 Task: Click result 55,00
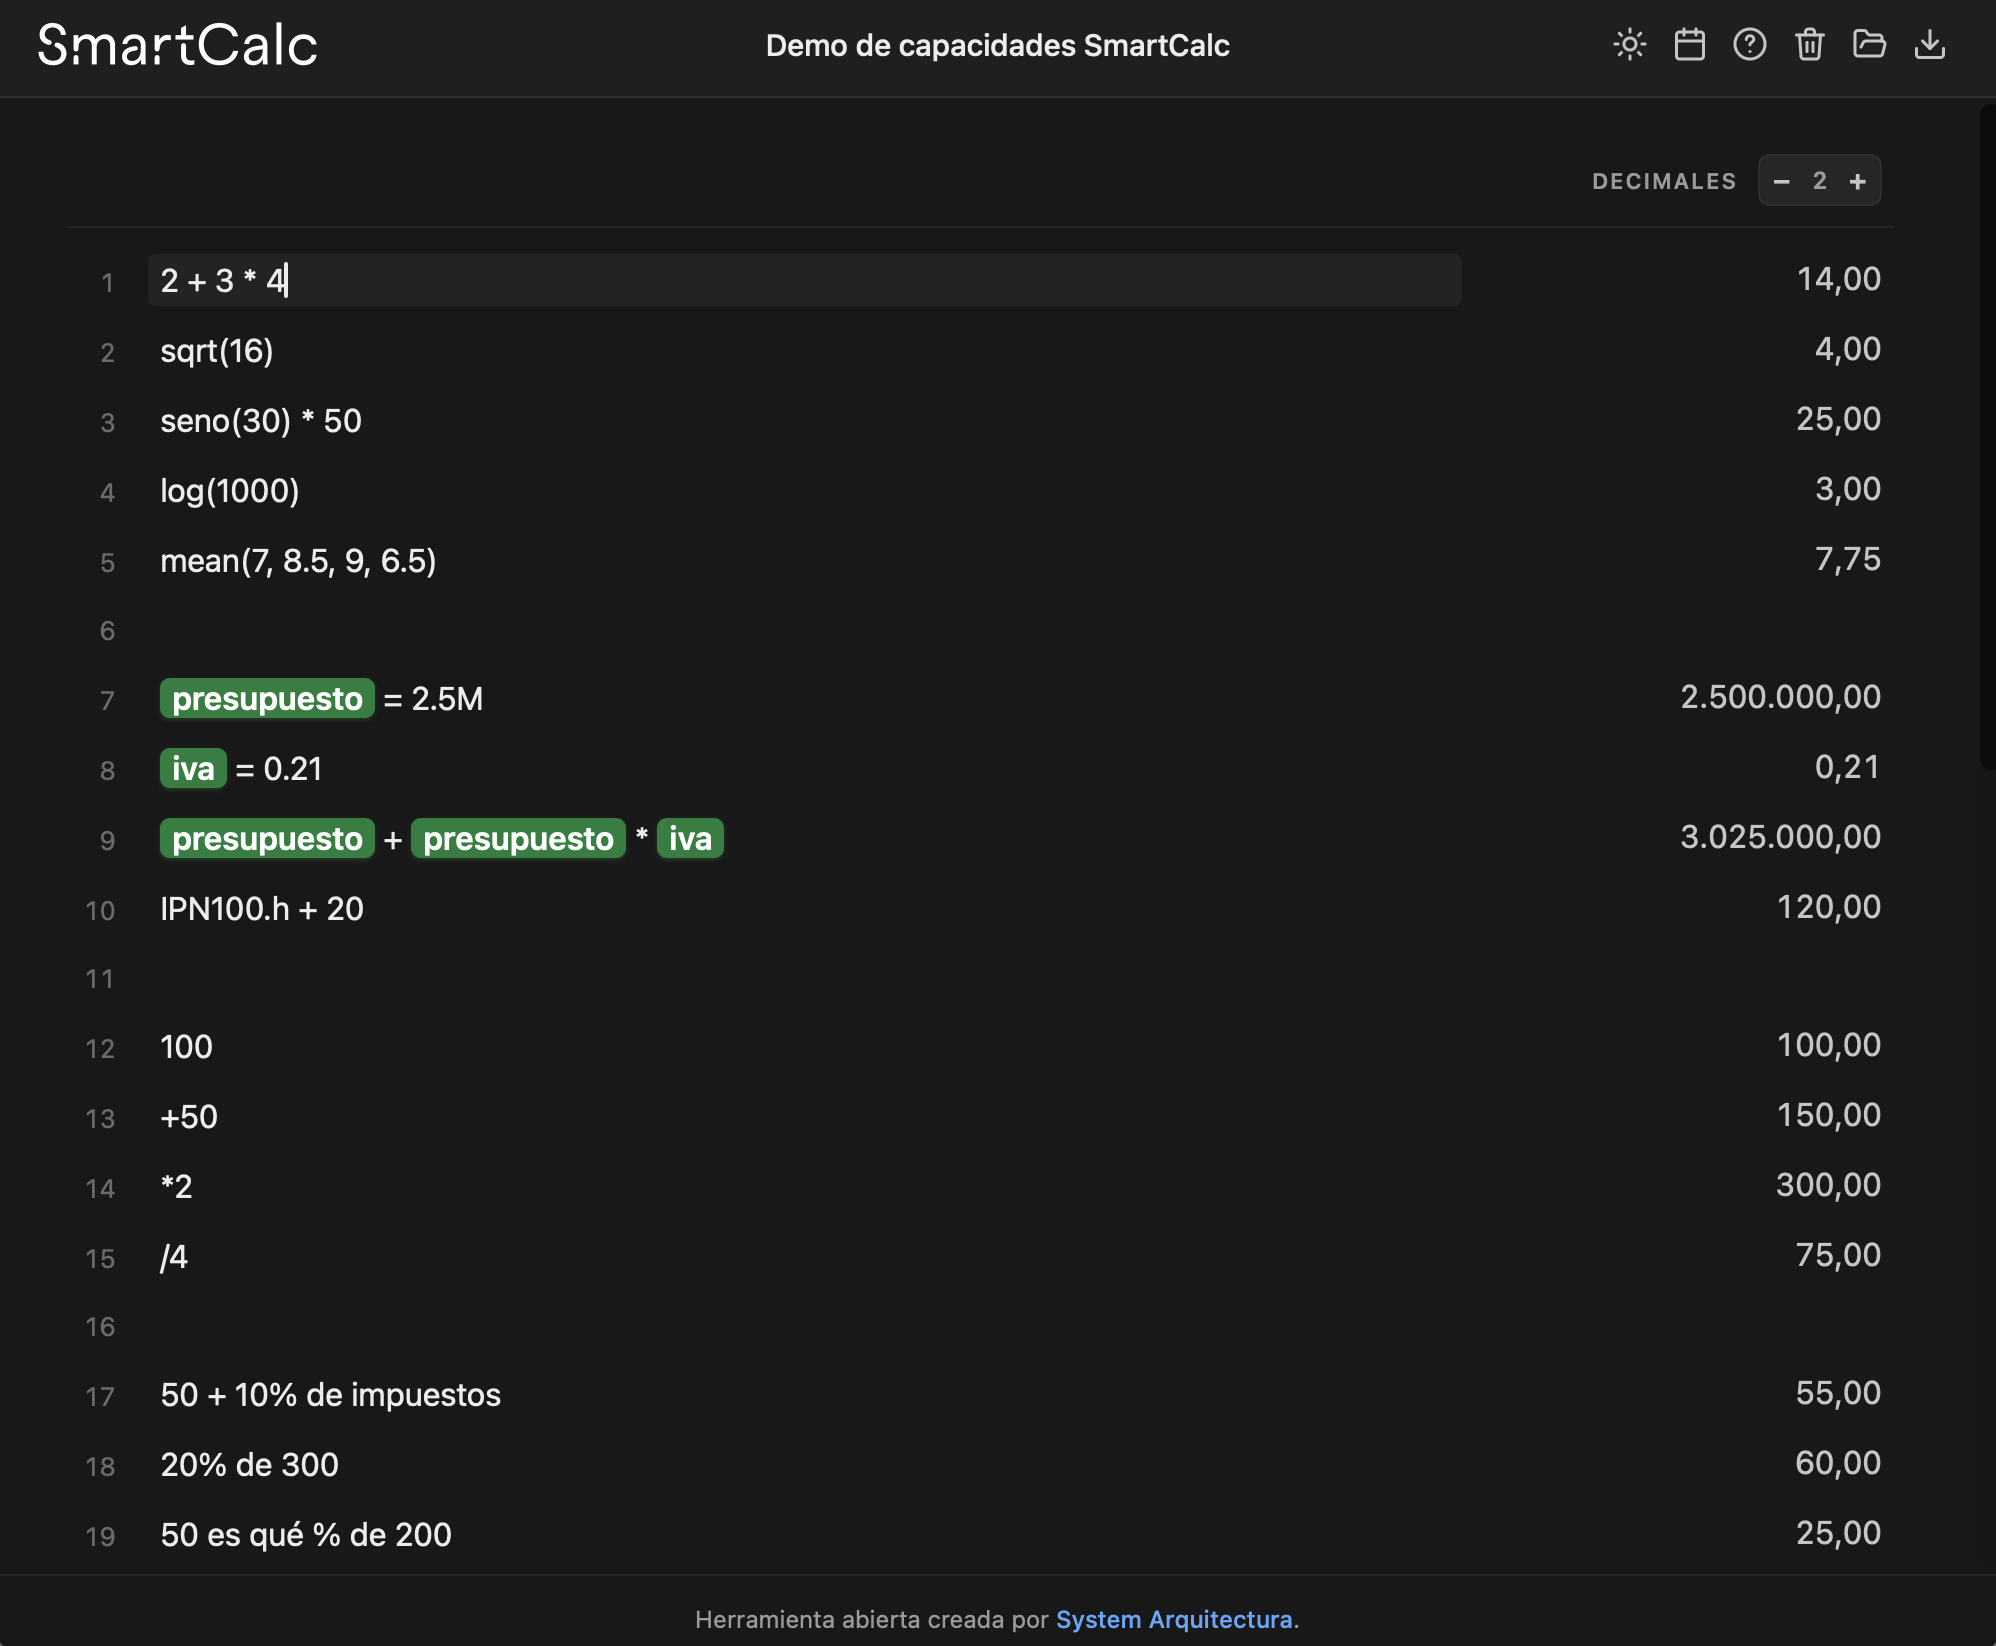tap(1838, 1393)
